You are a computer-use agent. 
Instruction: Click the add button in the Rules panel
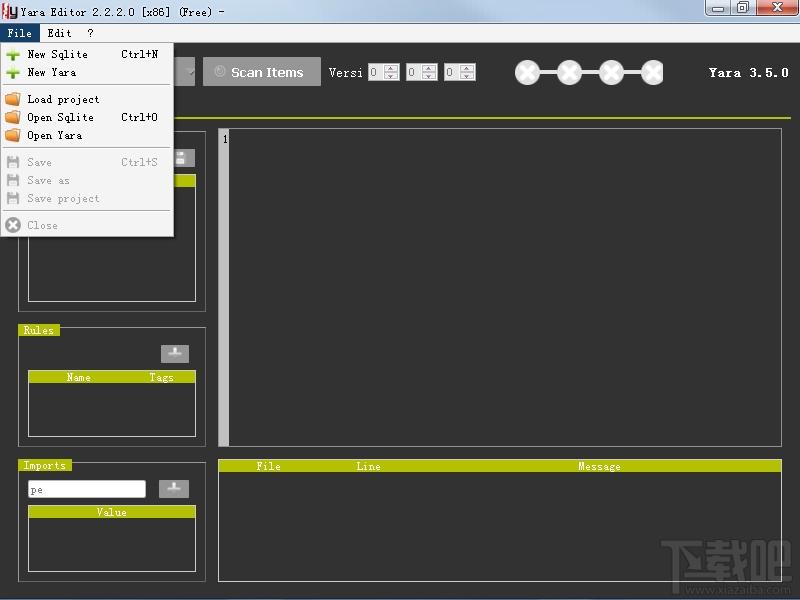[175, 354]
